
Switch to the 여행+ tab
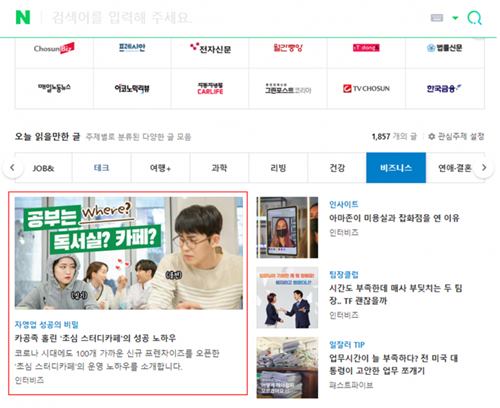point(160,168)
